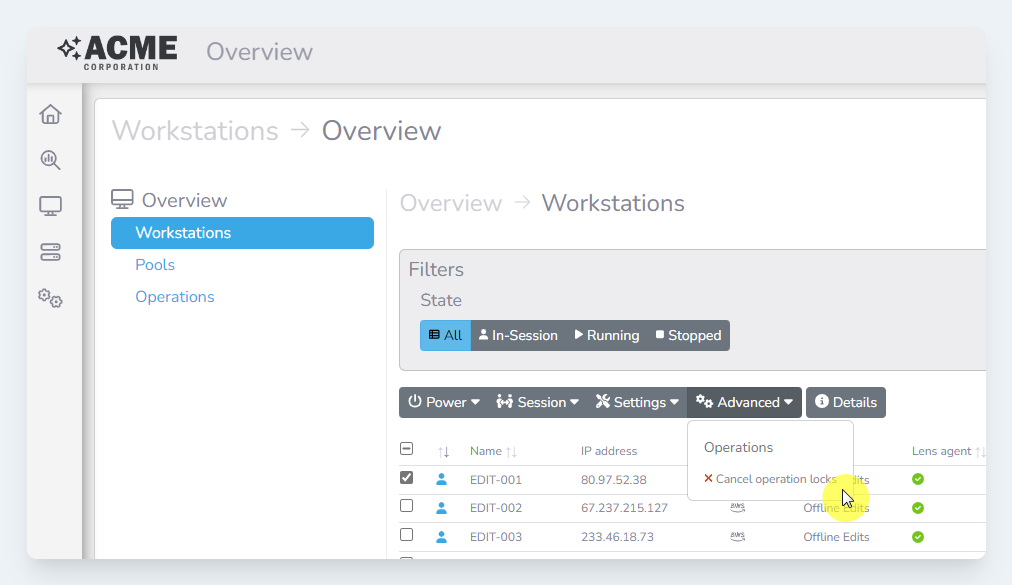Open the Settings dropdown in toolbar
The height and width of the screenshot is (585, 1012).
[637, 402]
